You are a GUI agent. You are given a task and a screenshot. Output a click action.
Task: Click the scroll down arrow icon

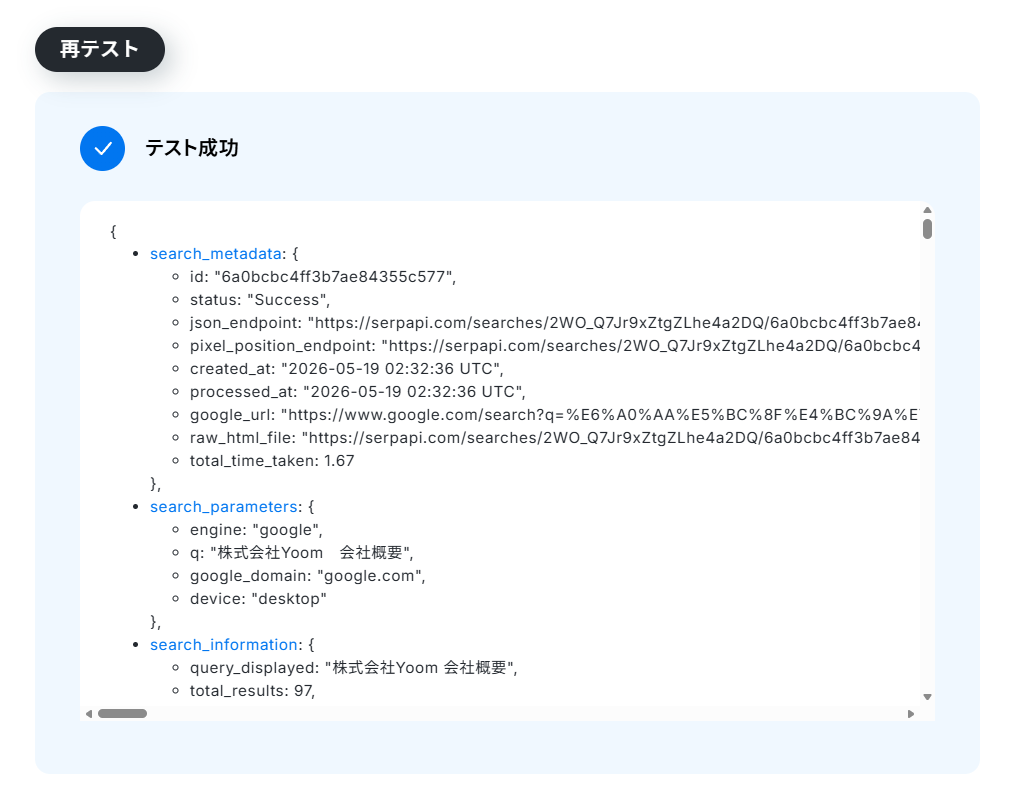(927, 697)
